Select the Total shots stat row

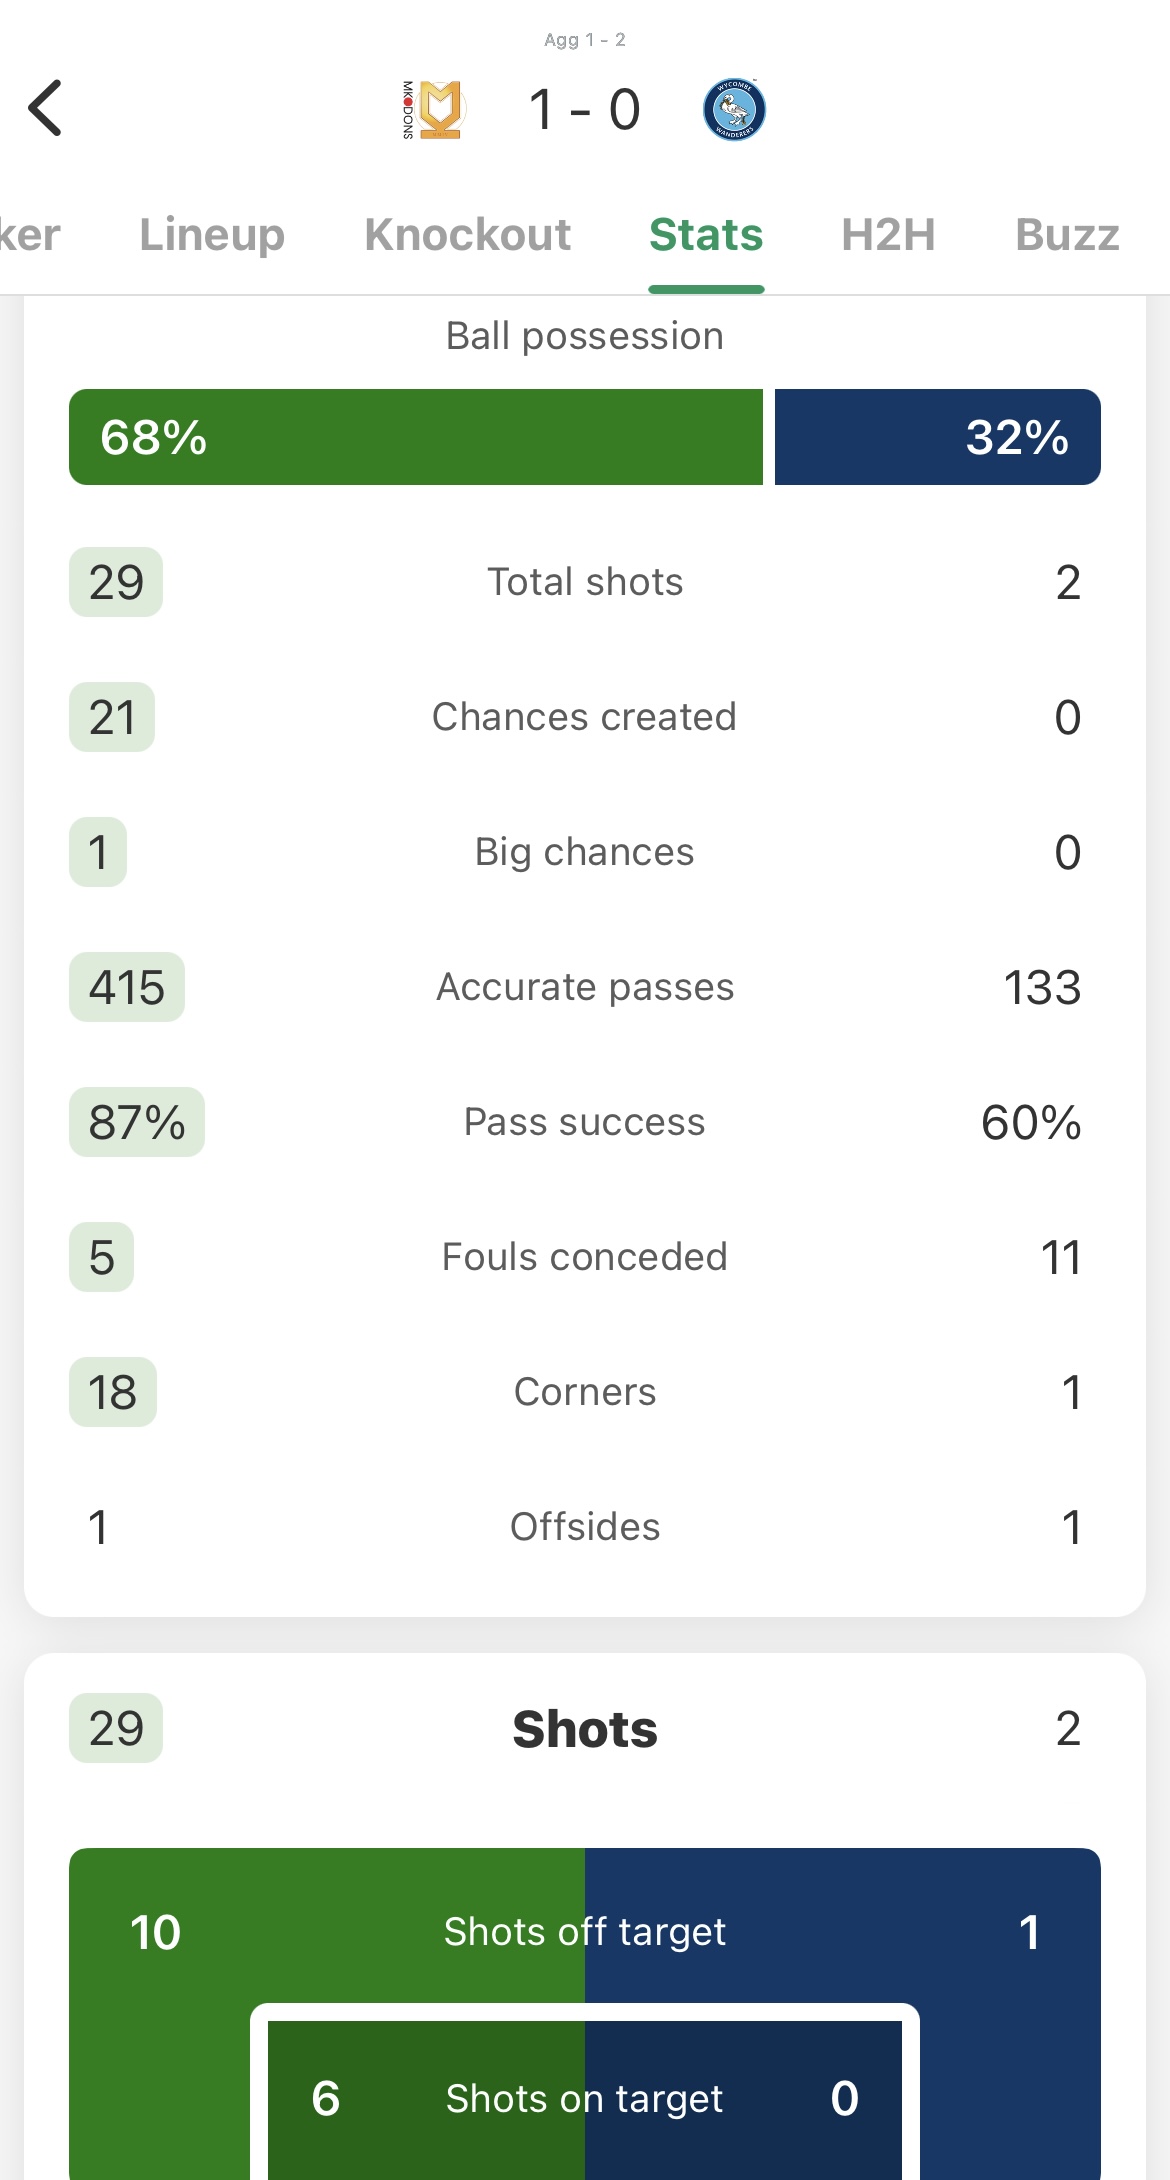(x=585, y=582)
